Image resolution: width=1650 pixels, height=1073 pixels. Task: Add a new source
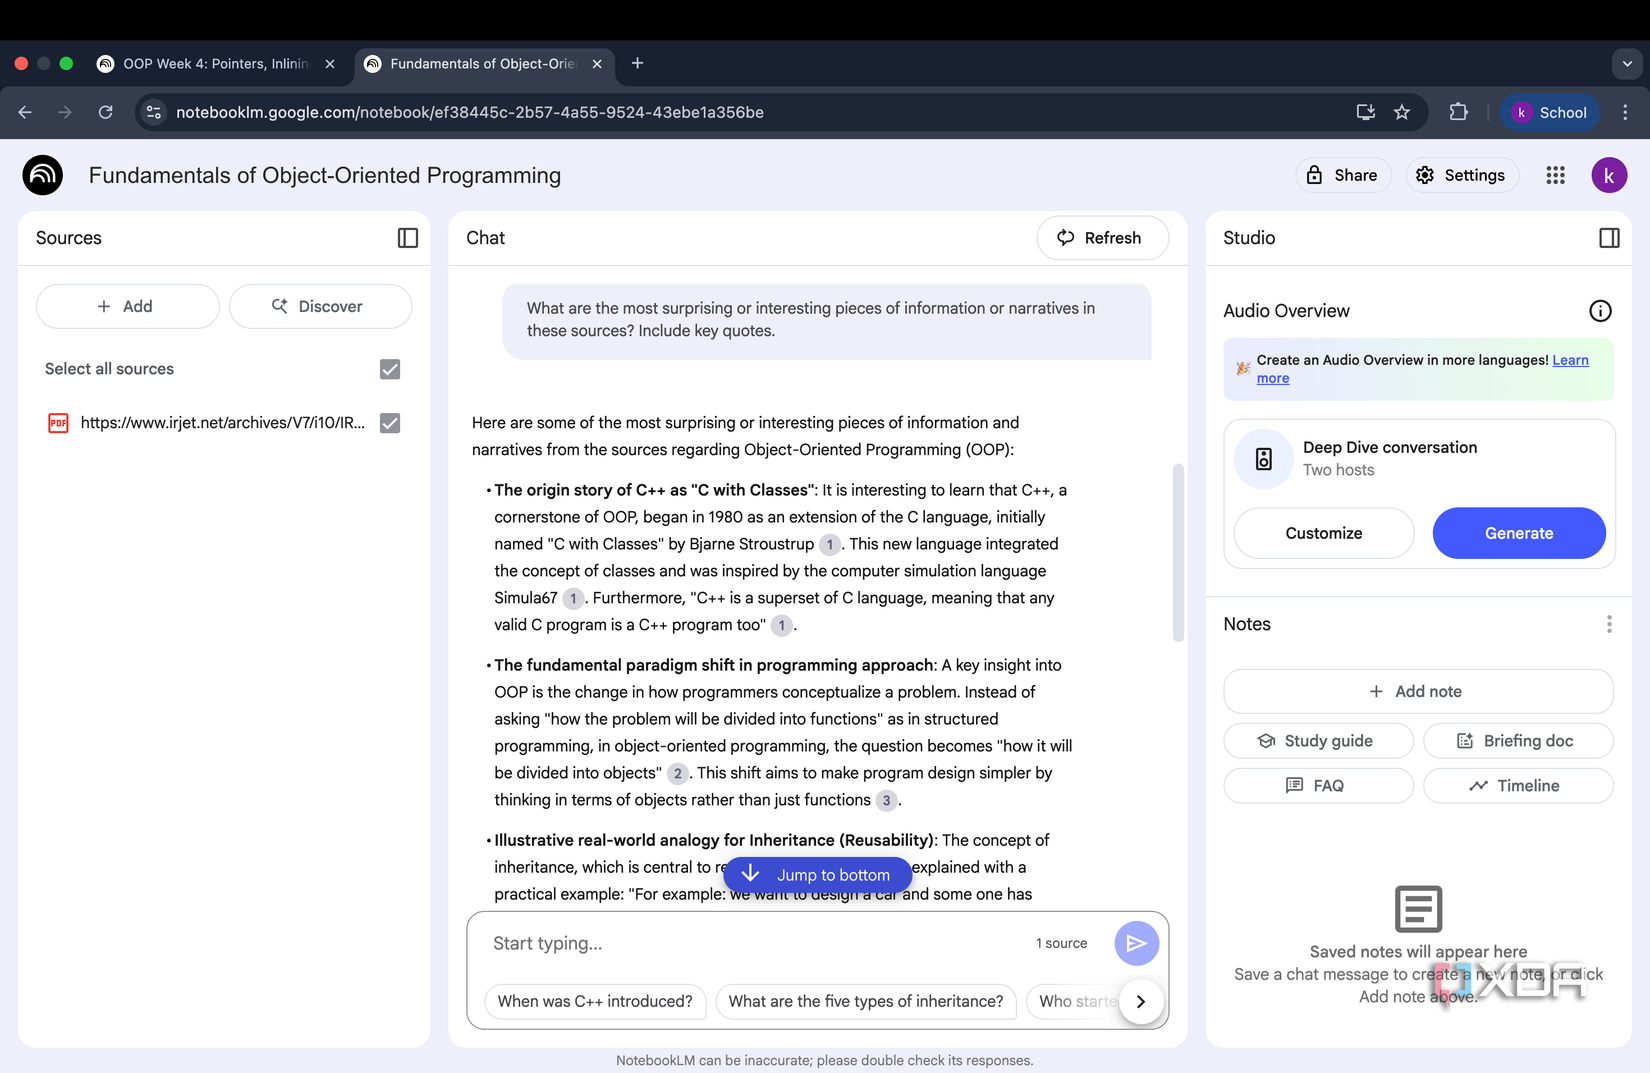(127, 306)
